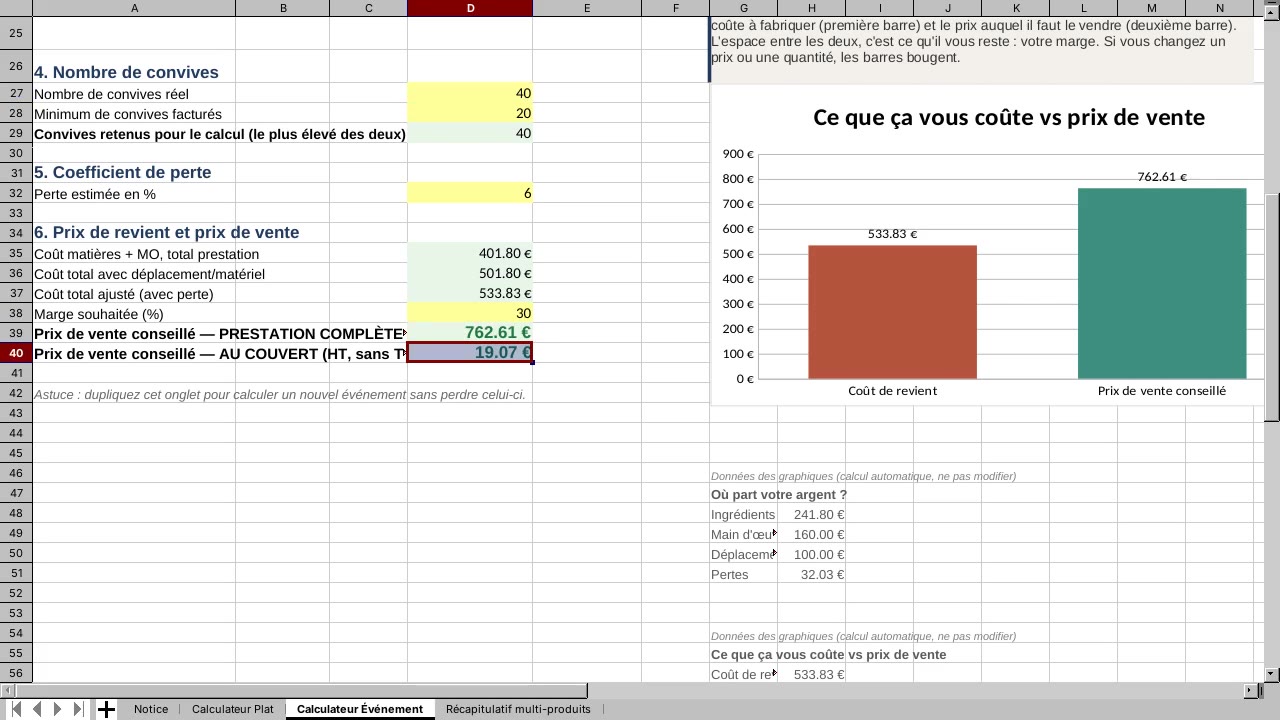
Task: Click the Minimum de convives facturés value 20
Action: click(x=470, y=113)
